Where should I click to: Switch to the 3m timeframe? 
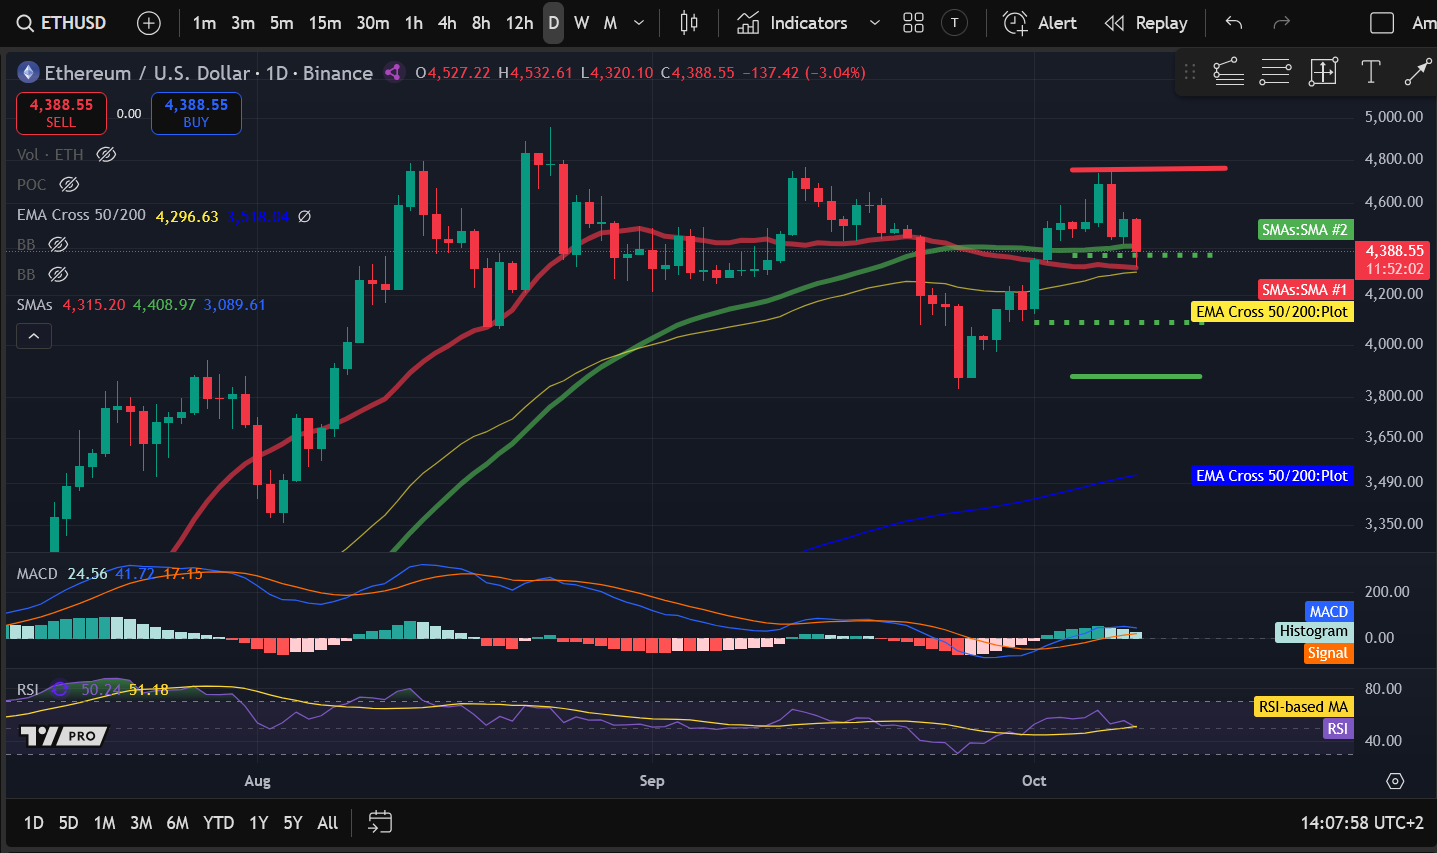[243, 23]
